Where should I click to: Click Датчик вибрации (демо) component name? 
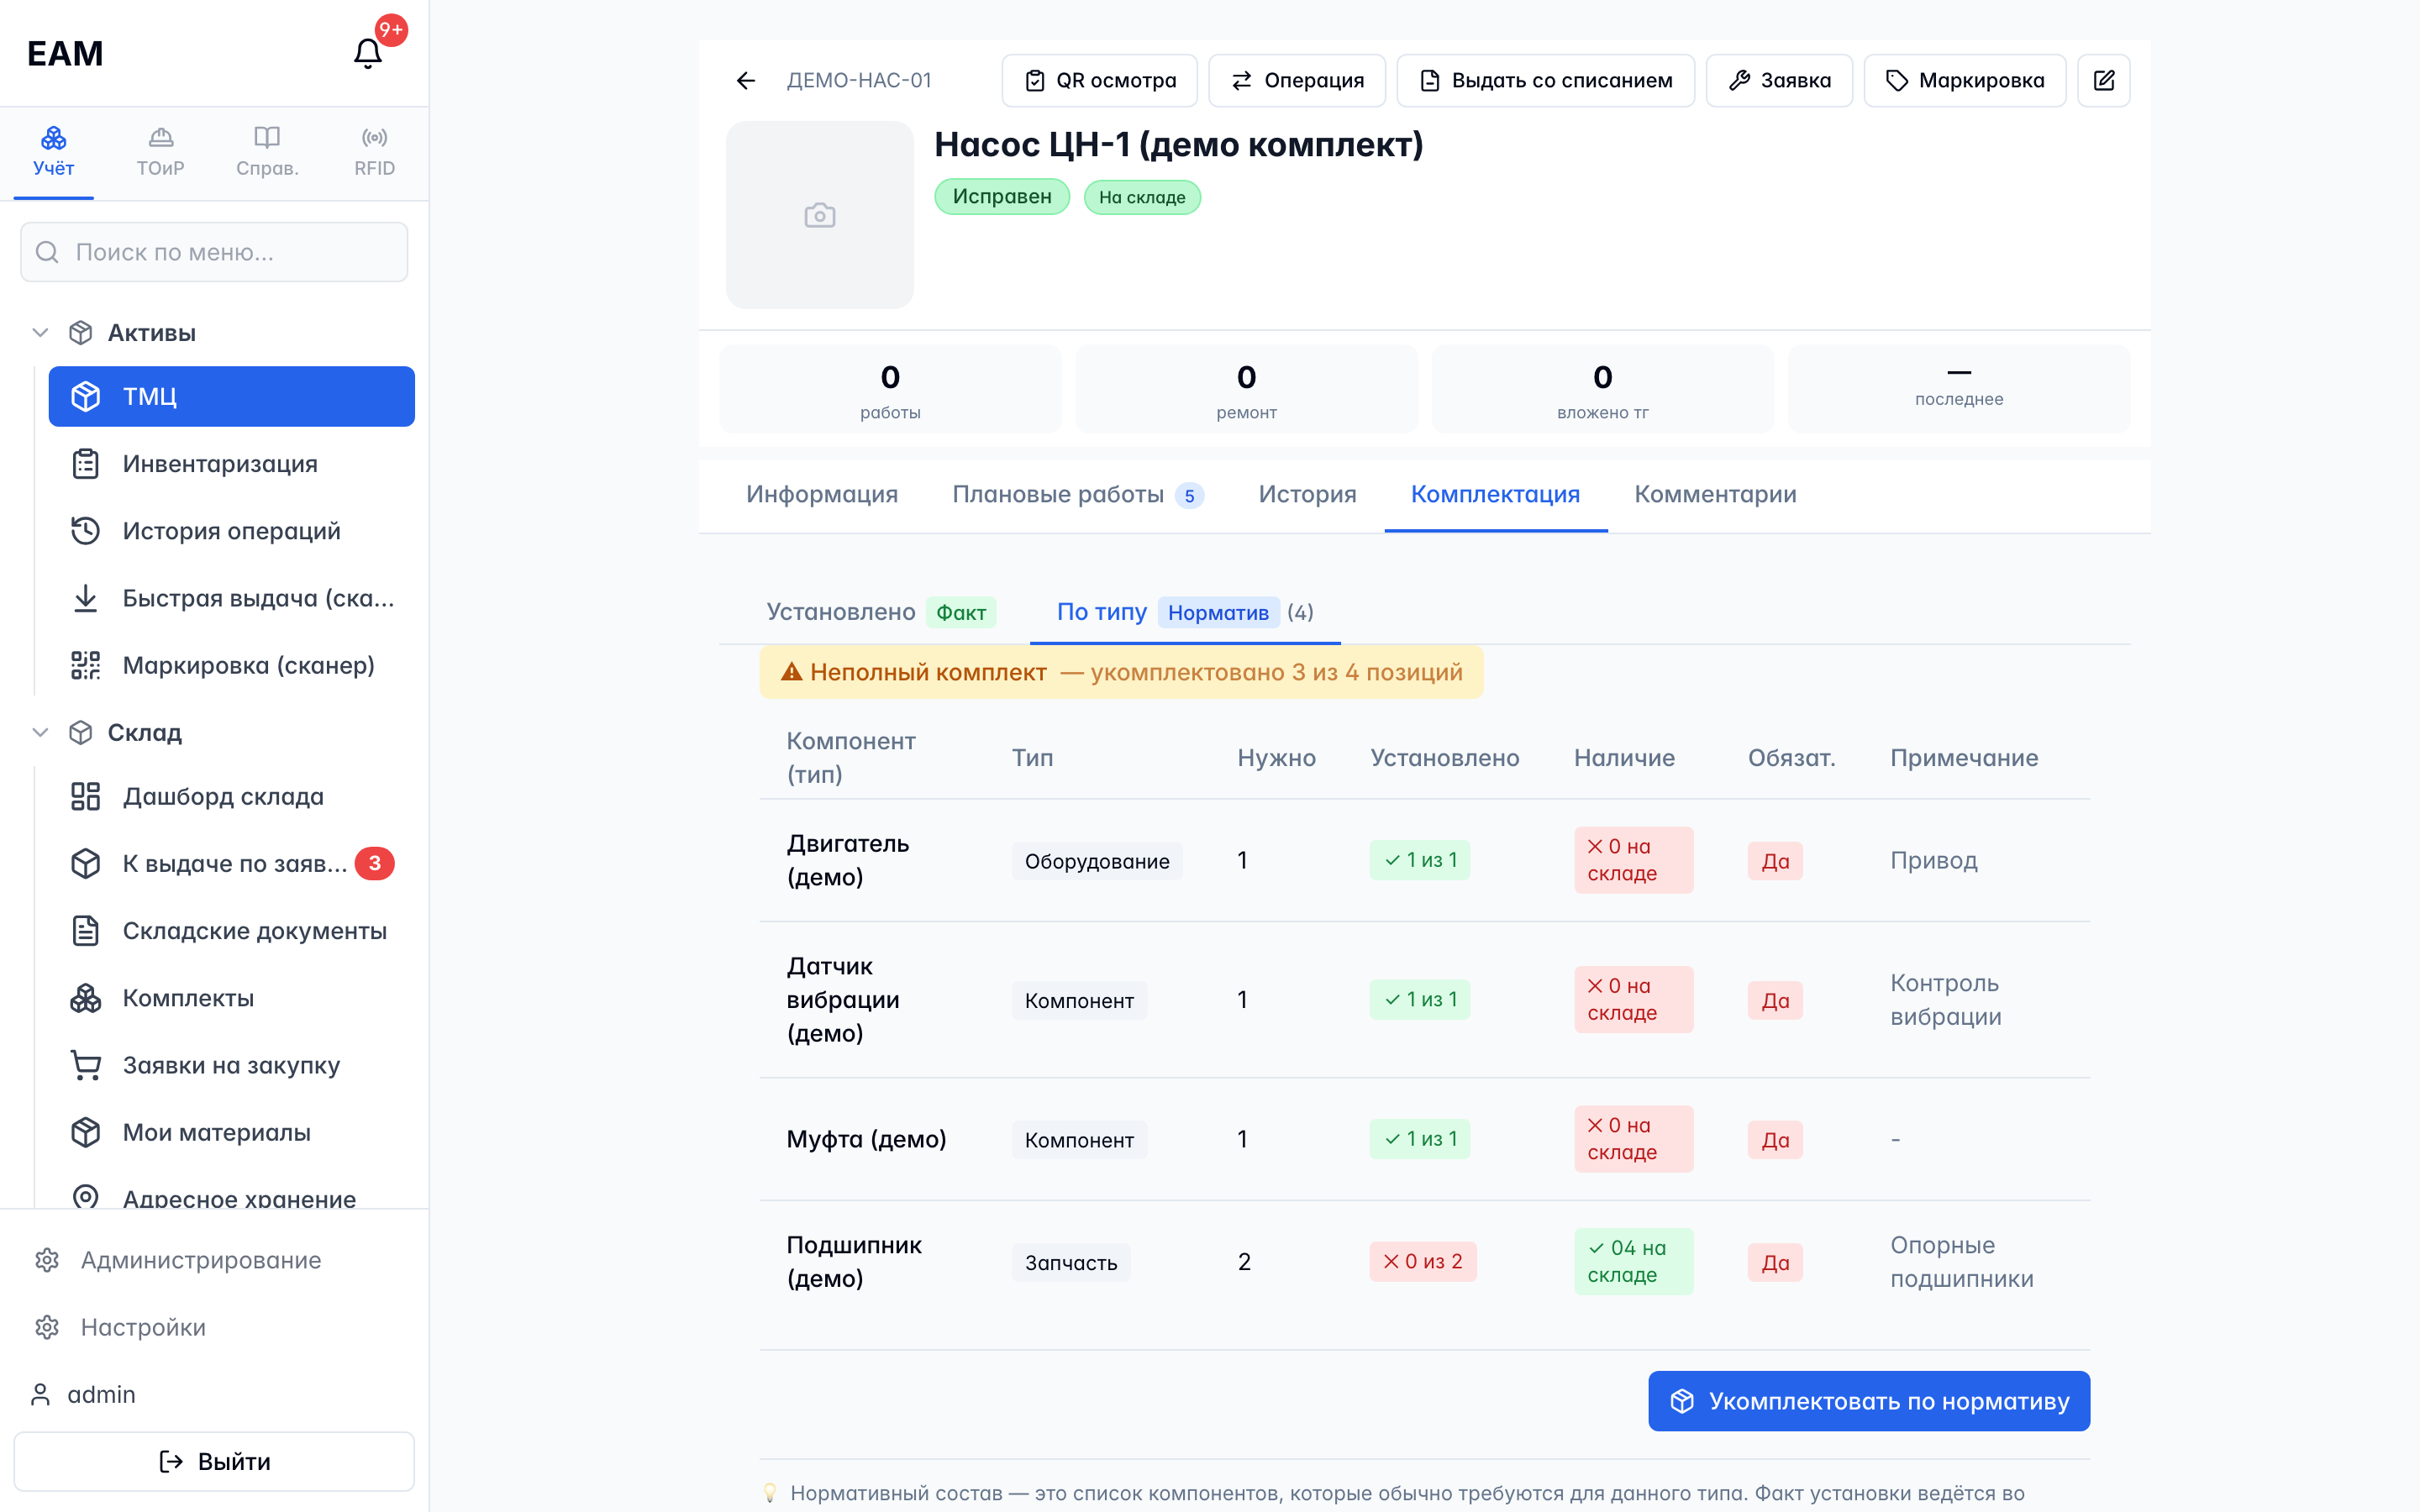coord(843,999)
